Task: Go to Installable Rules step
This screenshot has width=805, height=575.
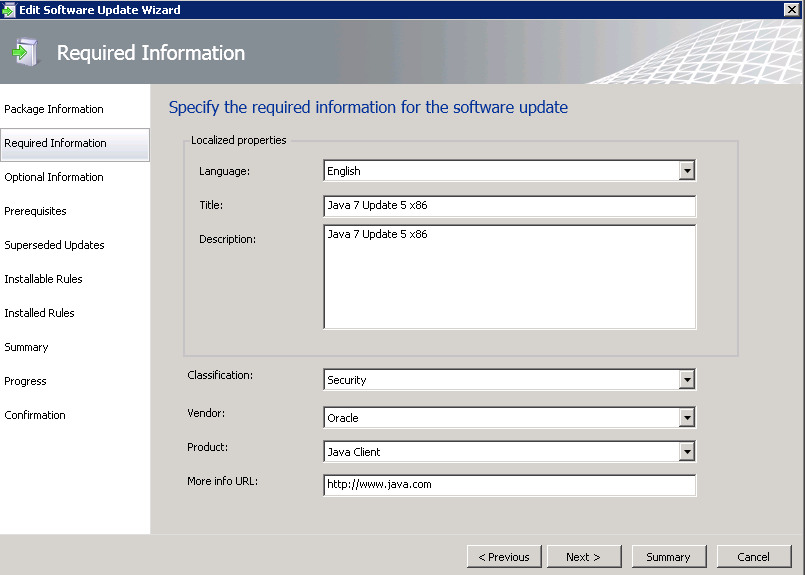Action: [44, 279]
